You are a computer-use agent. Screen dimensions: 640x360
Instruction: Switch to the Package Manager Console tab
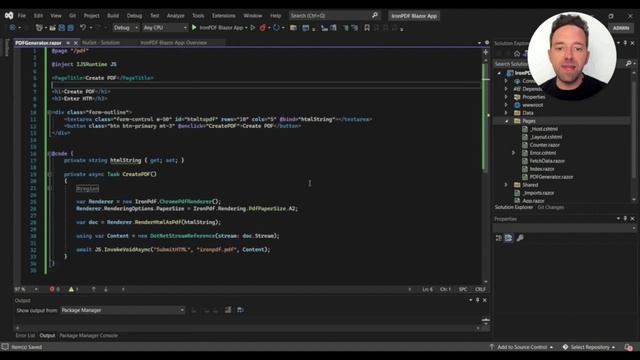point(89,336)
